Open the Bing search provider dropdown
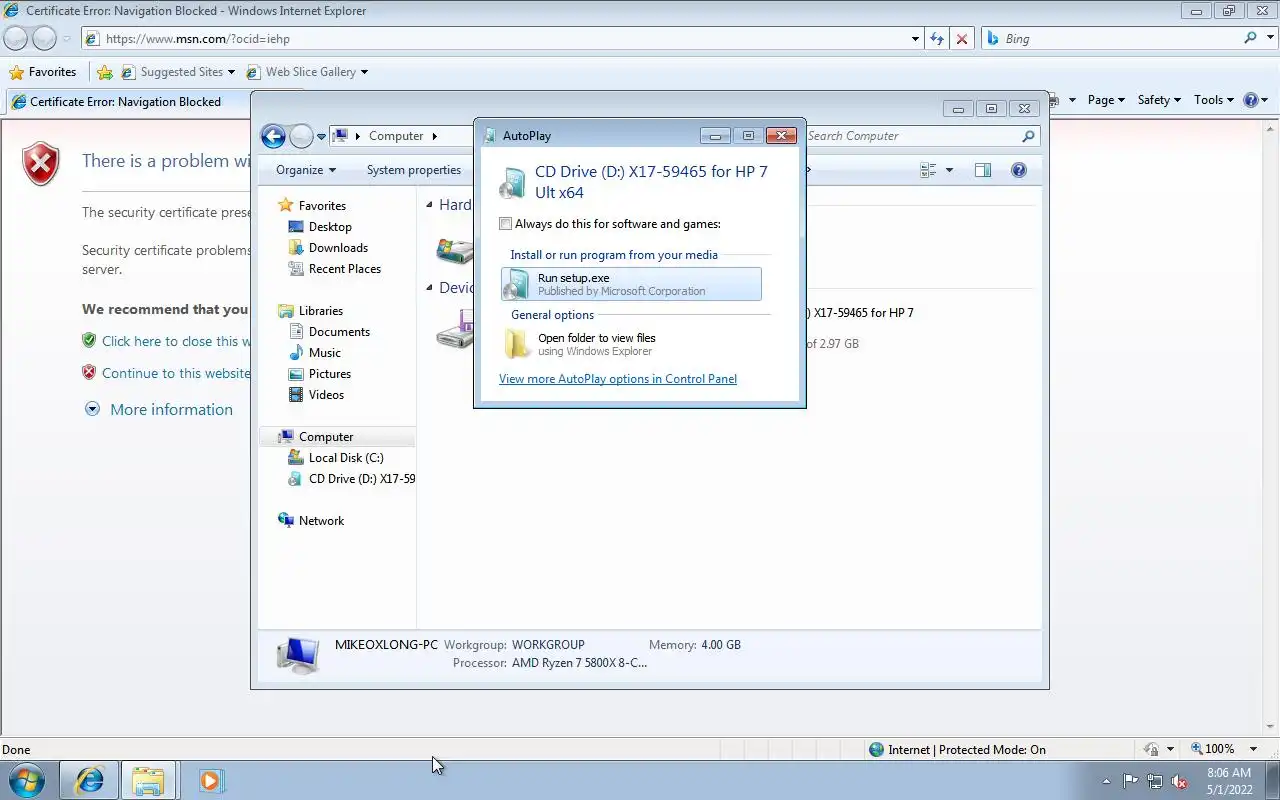Viewport: 1280px width, 800px height. click(x=1270, y=38)
